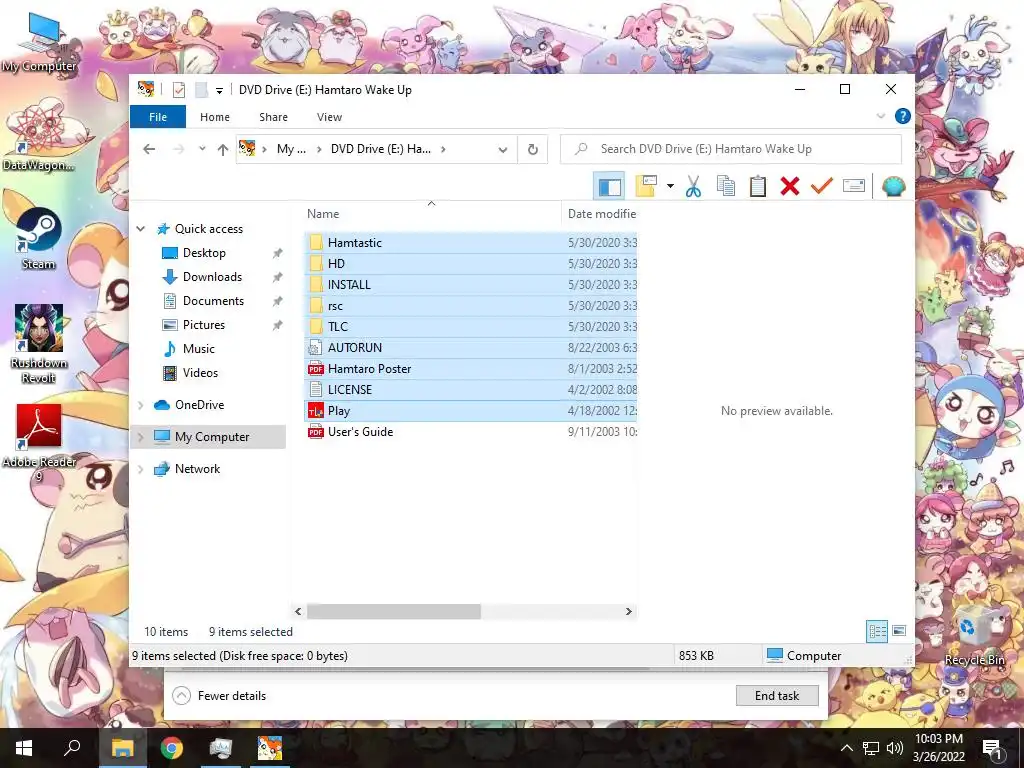Click horizontal scrollbar right arrow
This screenshot has width=1024, height=768.
tap(629, 611)
